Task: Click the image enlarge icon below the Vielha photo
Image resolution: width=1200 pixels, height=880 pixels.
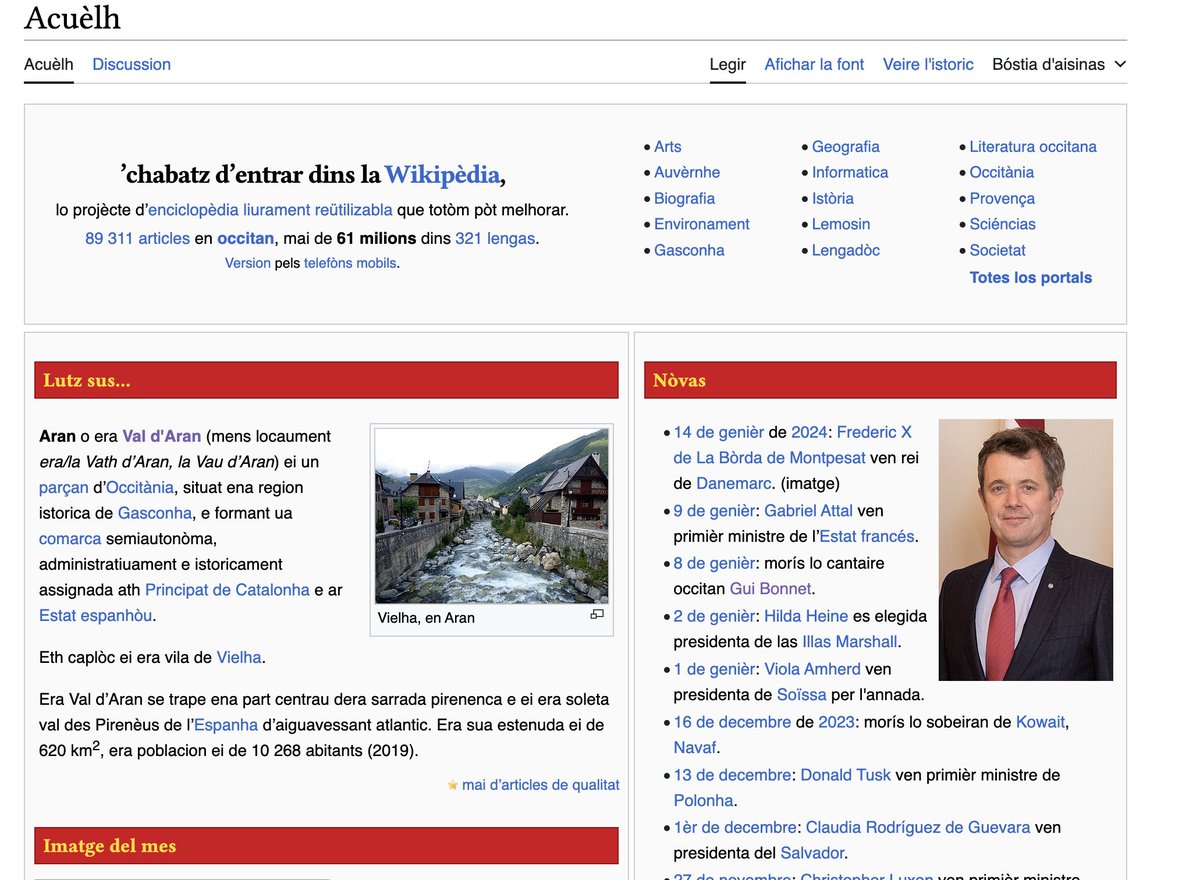Action: pos(597,613)
